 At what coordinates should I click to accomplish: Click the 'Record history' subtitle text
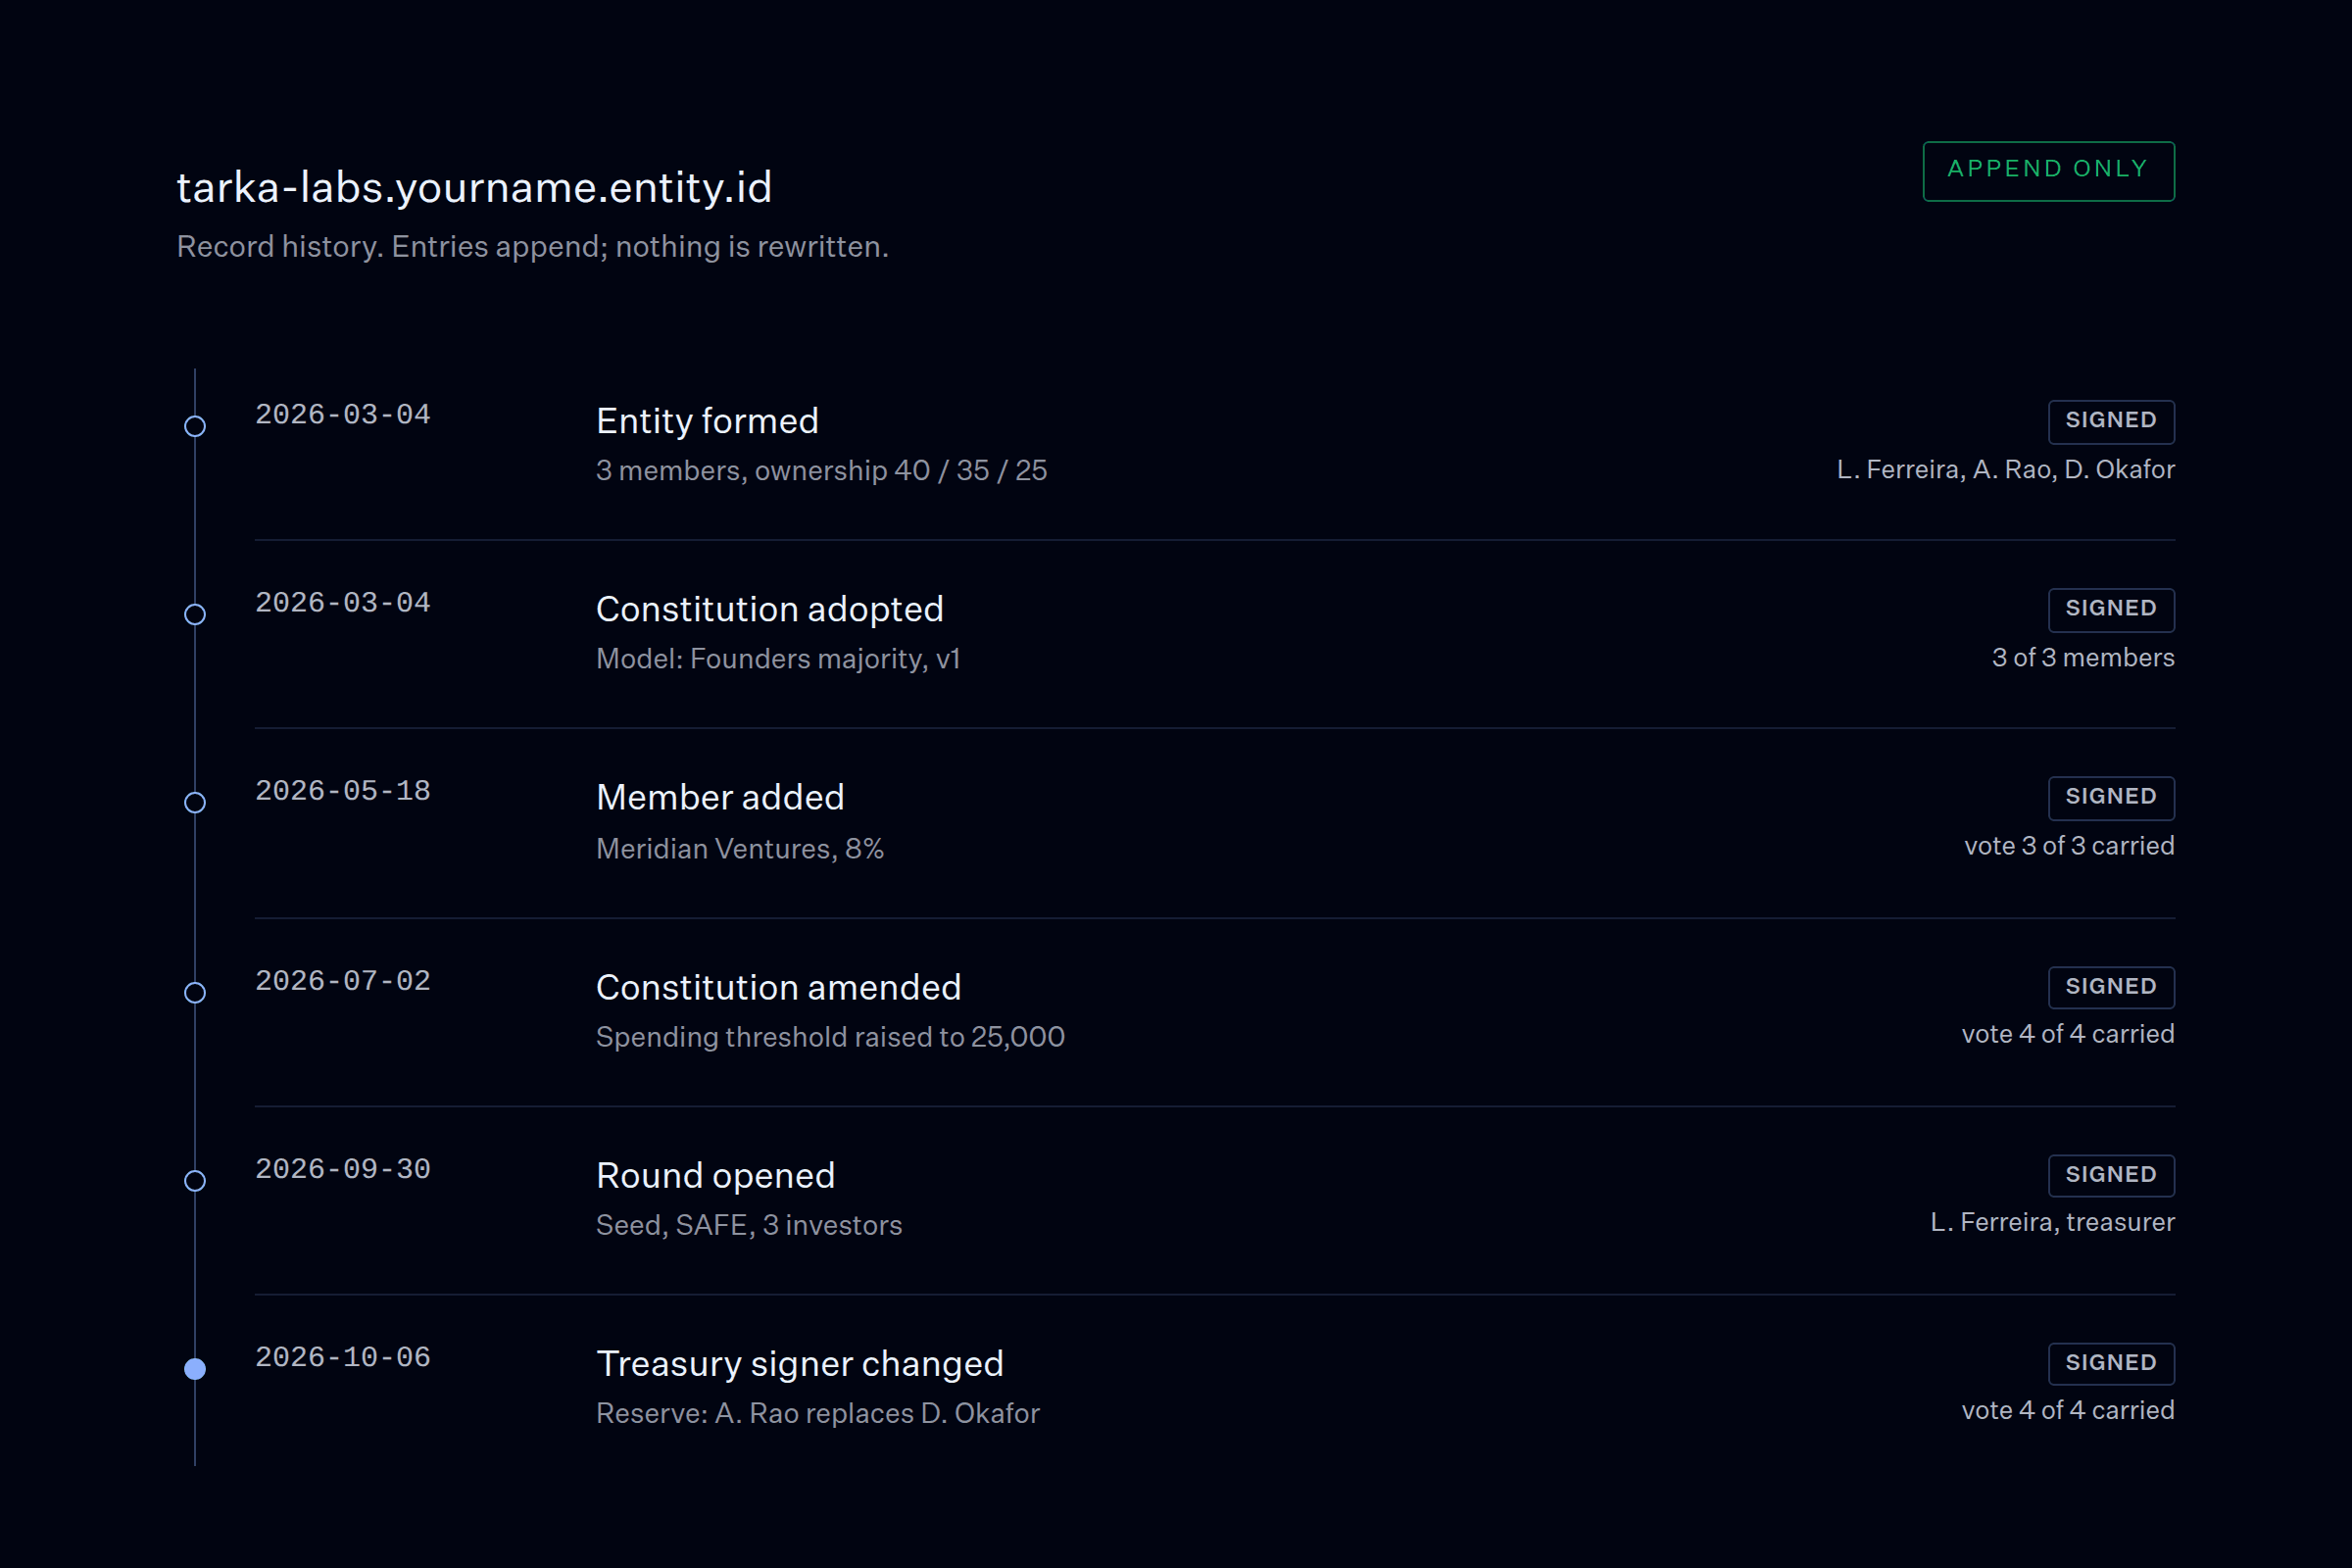click(x=532, y=246)
